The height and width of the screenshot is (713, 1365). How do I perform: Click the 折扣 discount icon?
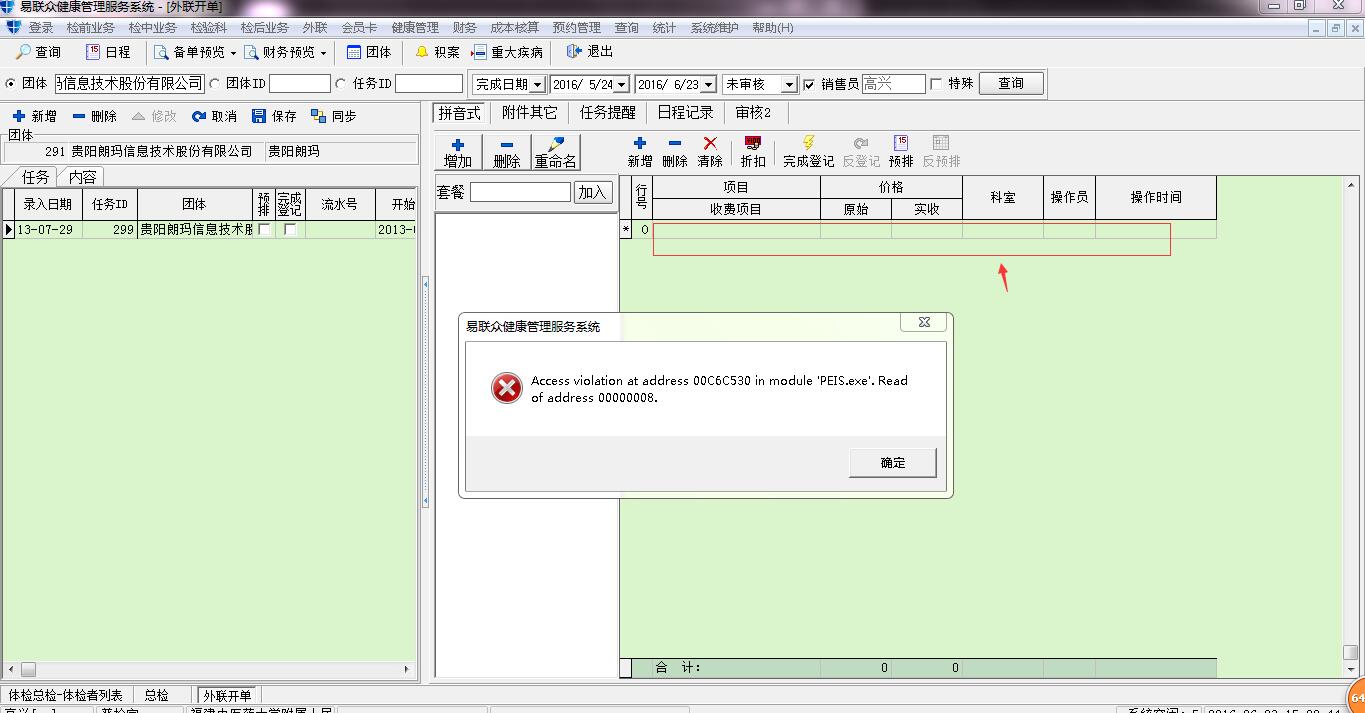(x=753, y=144)
